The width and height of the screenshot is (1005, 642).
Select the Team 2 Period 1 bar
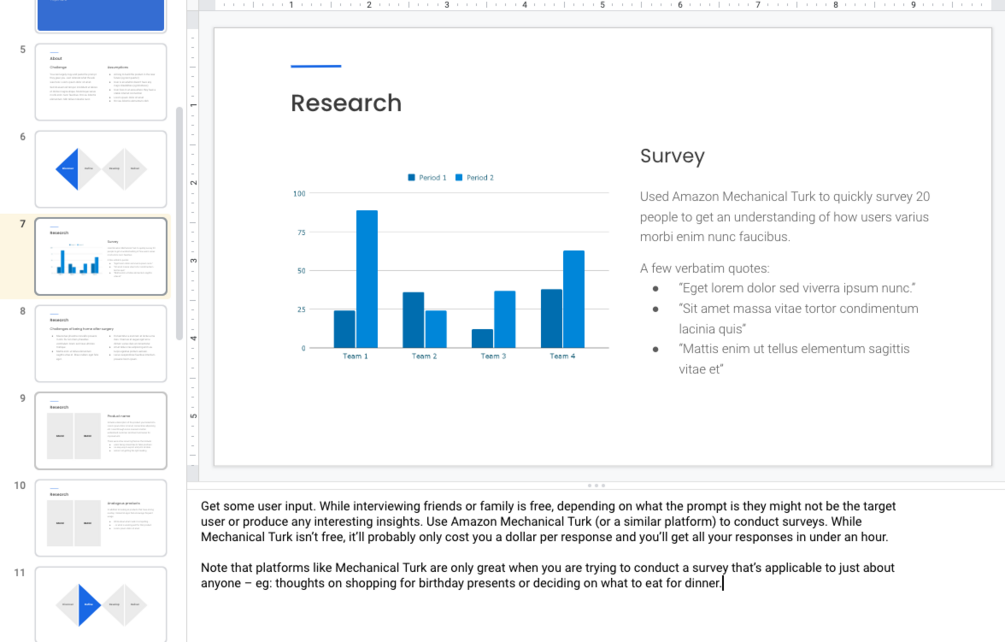point(413,320)
